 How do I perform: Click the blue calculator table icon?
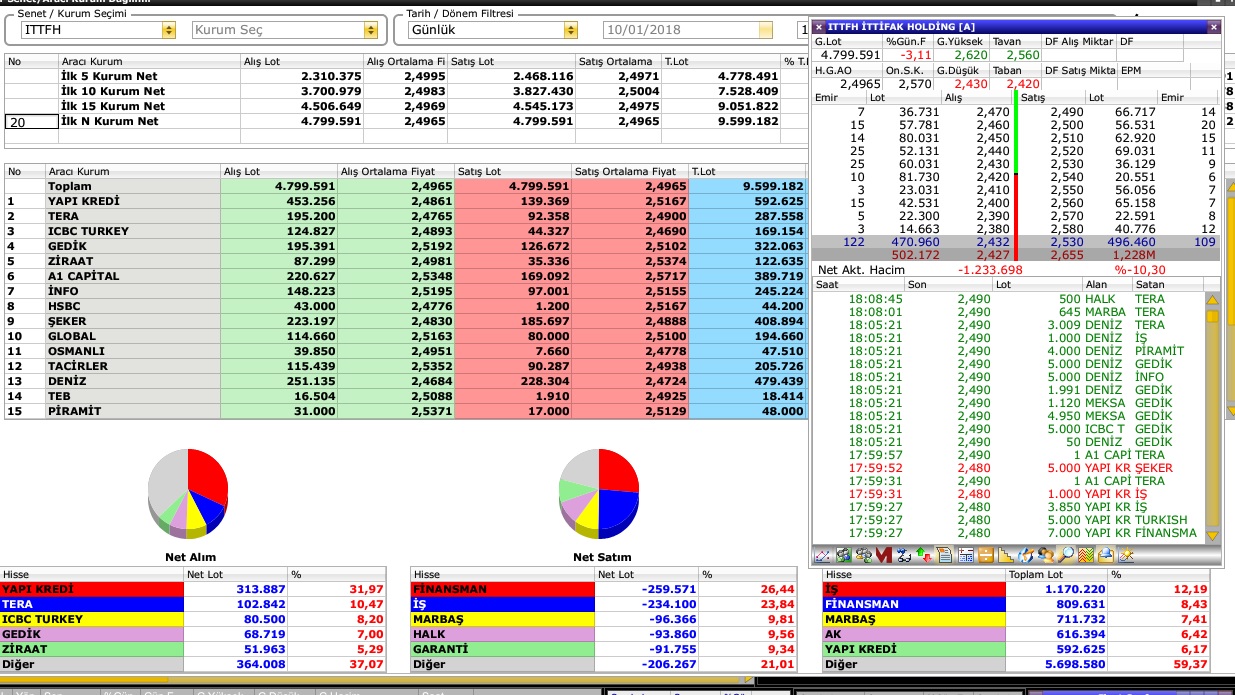coord(966,555)
